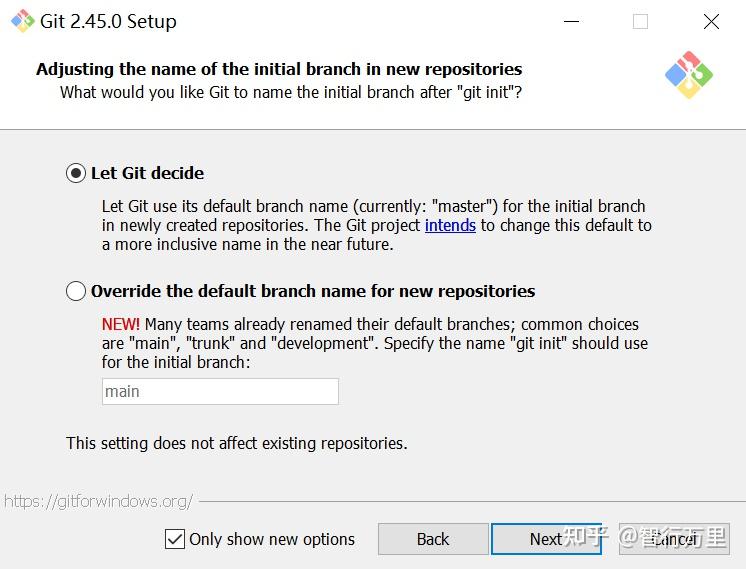Click the greyed-out maximize window button
The width and height of the screenshot is (746, 569).
pos(640,22)
